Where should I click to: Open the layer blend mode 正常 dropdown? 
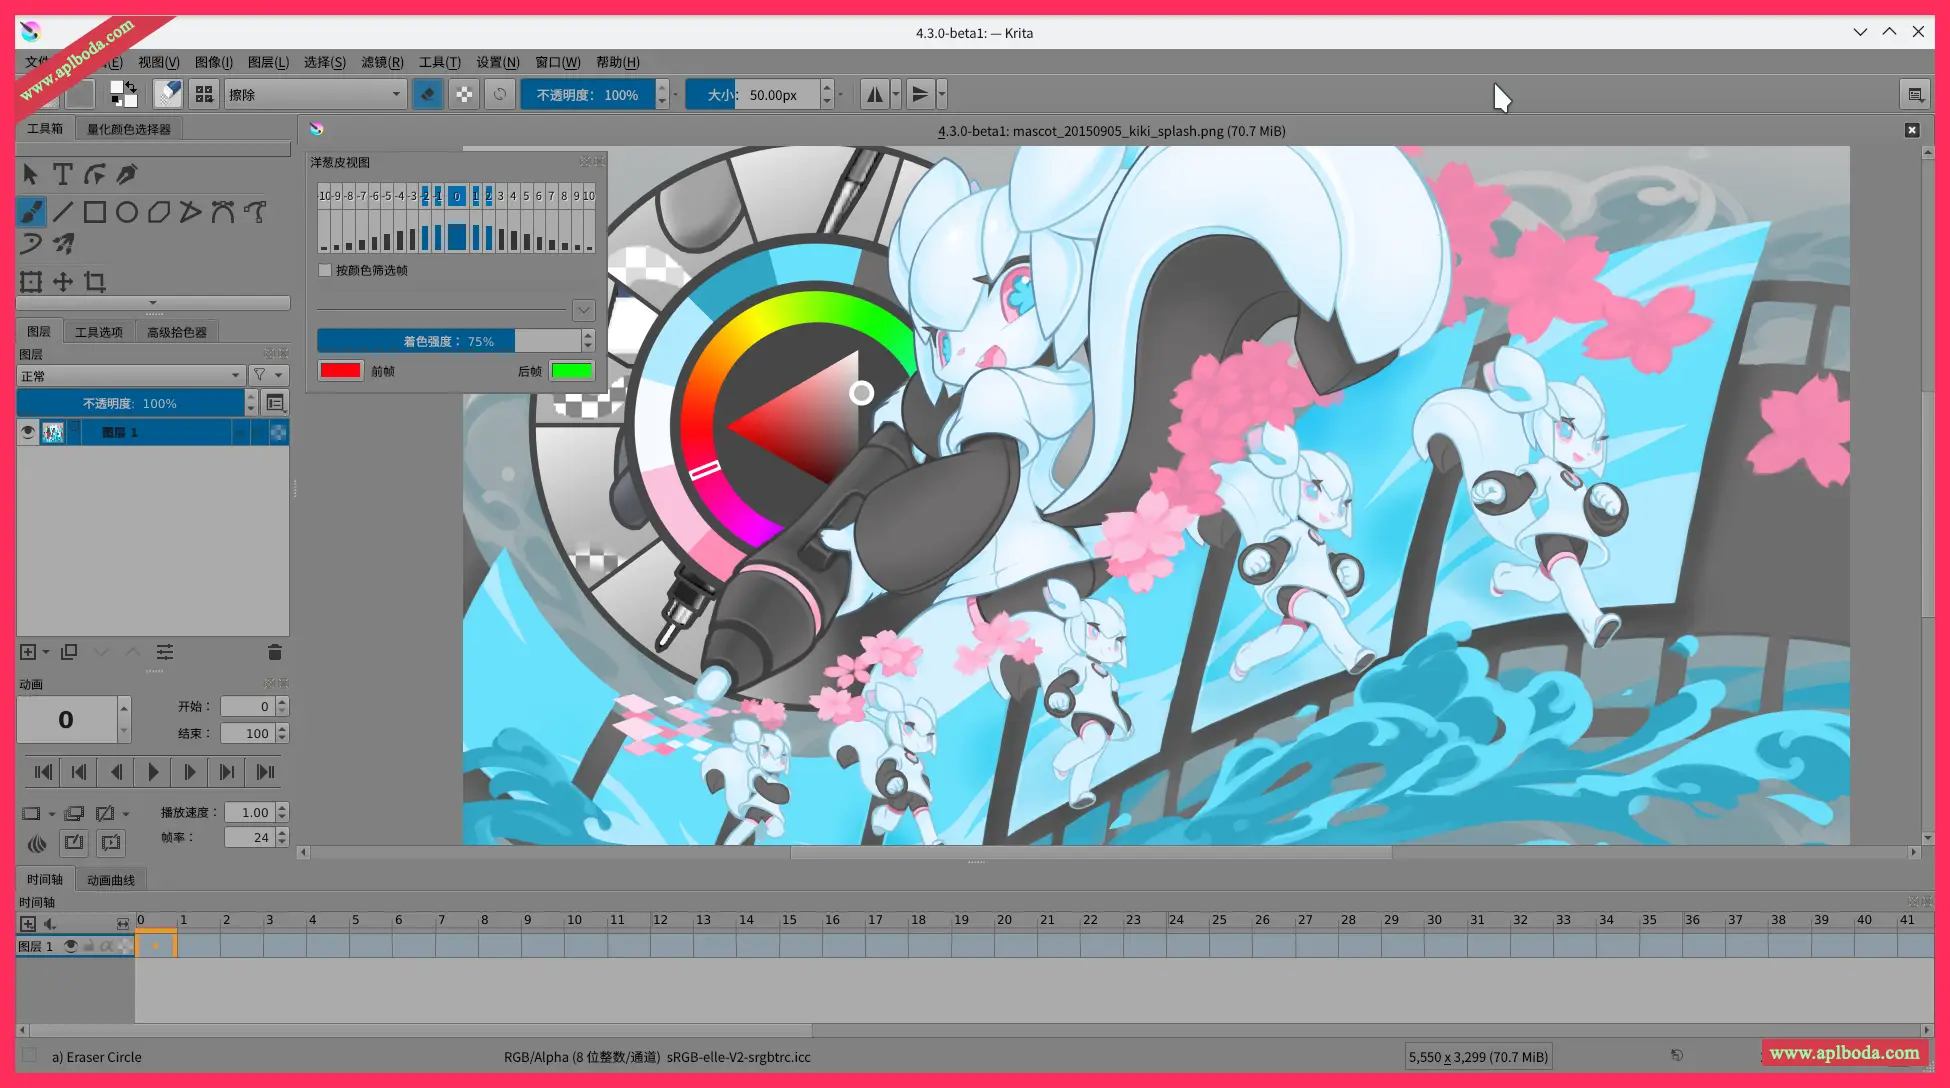131,375
